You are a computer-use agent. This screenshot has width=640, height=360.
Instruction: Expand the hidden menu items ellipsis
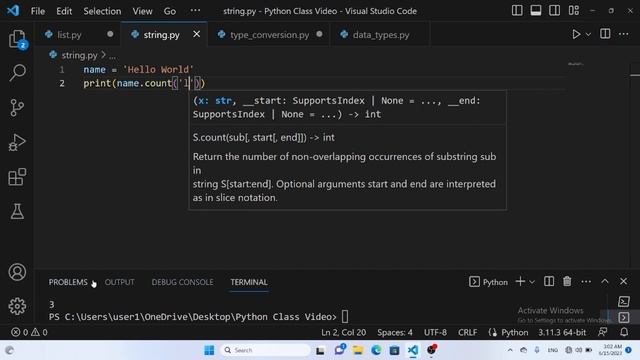pyautogui.click(x=195, y=11)
